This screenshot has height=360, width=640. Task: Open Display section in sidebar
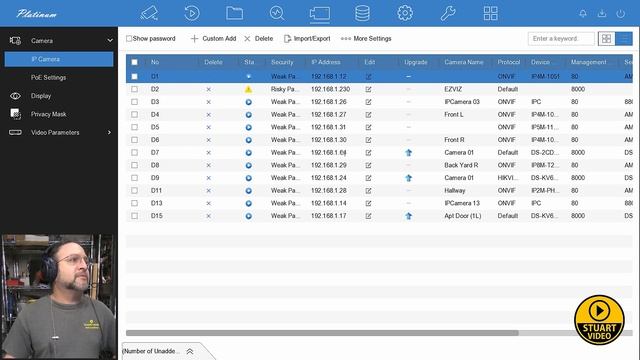41,96
